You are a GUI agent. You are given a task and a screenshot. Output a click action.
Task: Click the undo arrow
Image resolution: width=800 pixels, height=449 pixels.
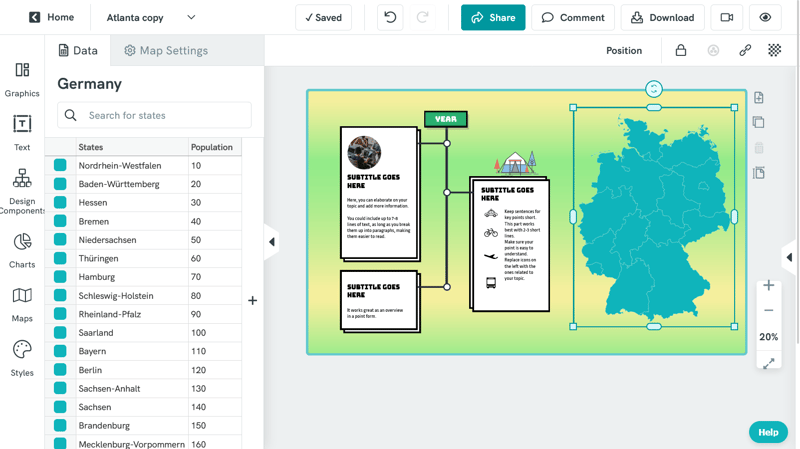(x=390, y=17)
